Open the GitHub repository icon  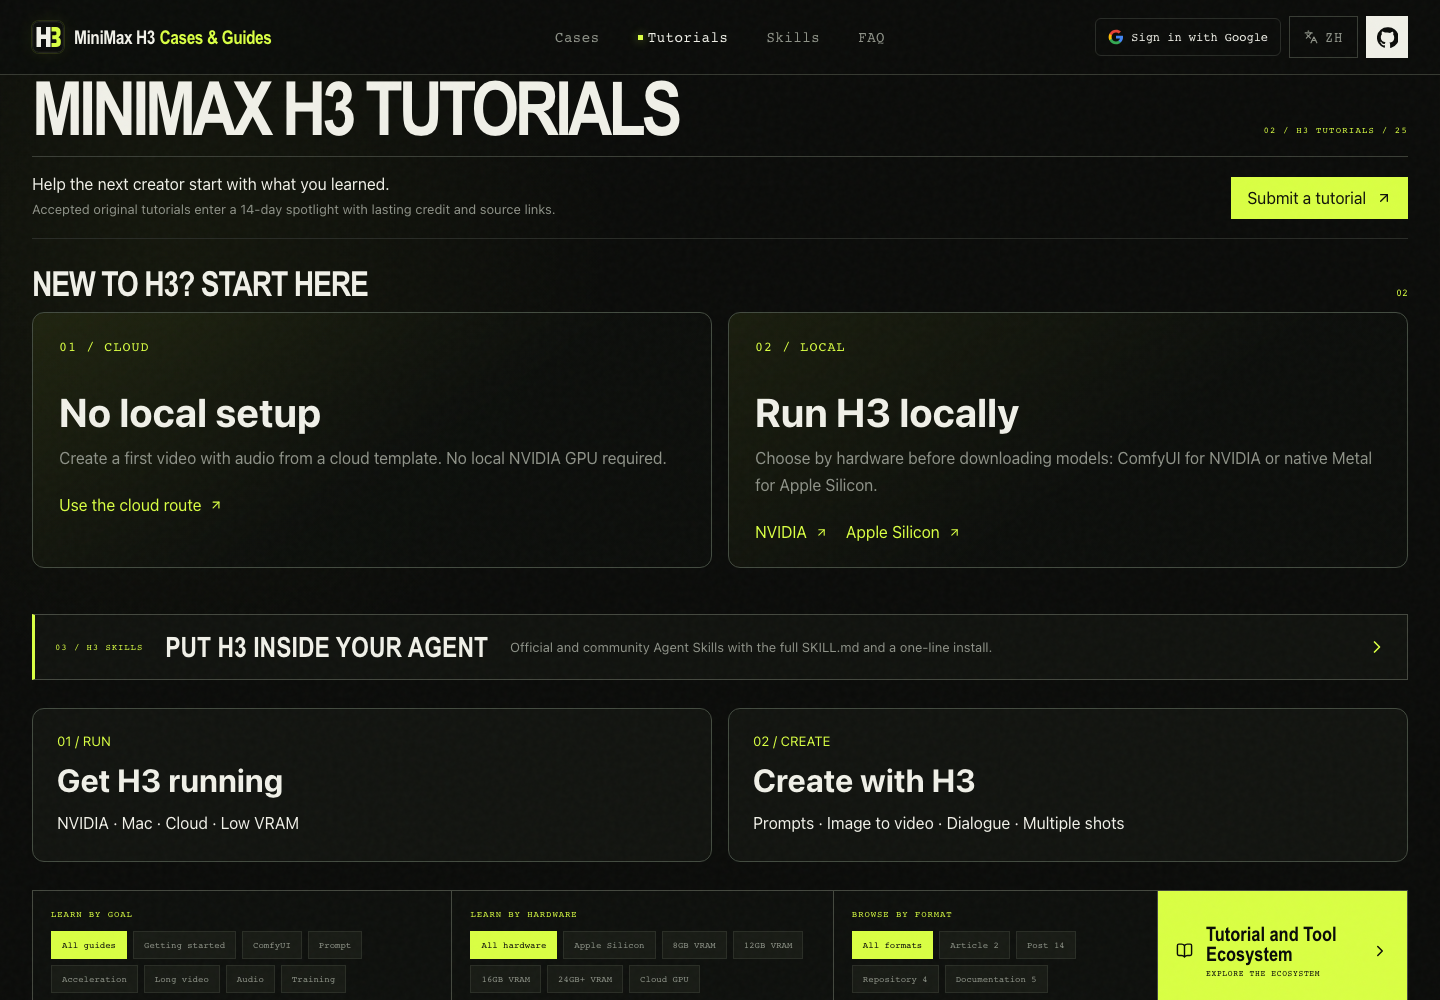[x=1387, y=37]
